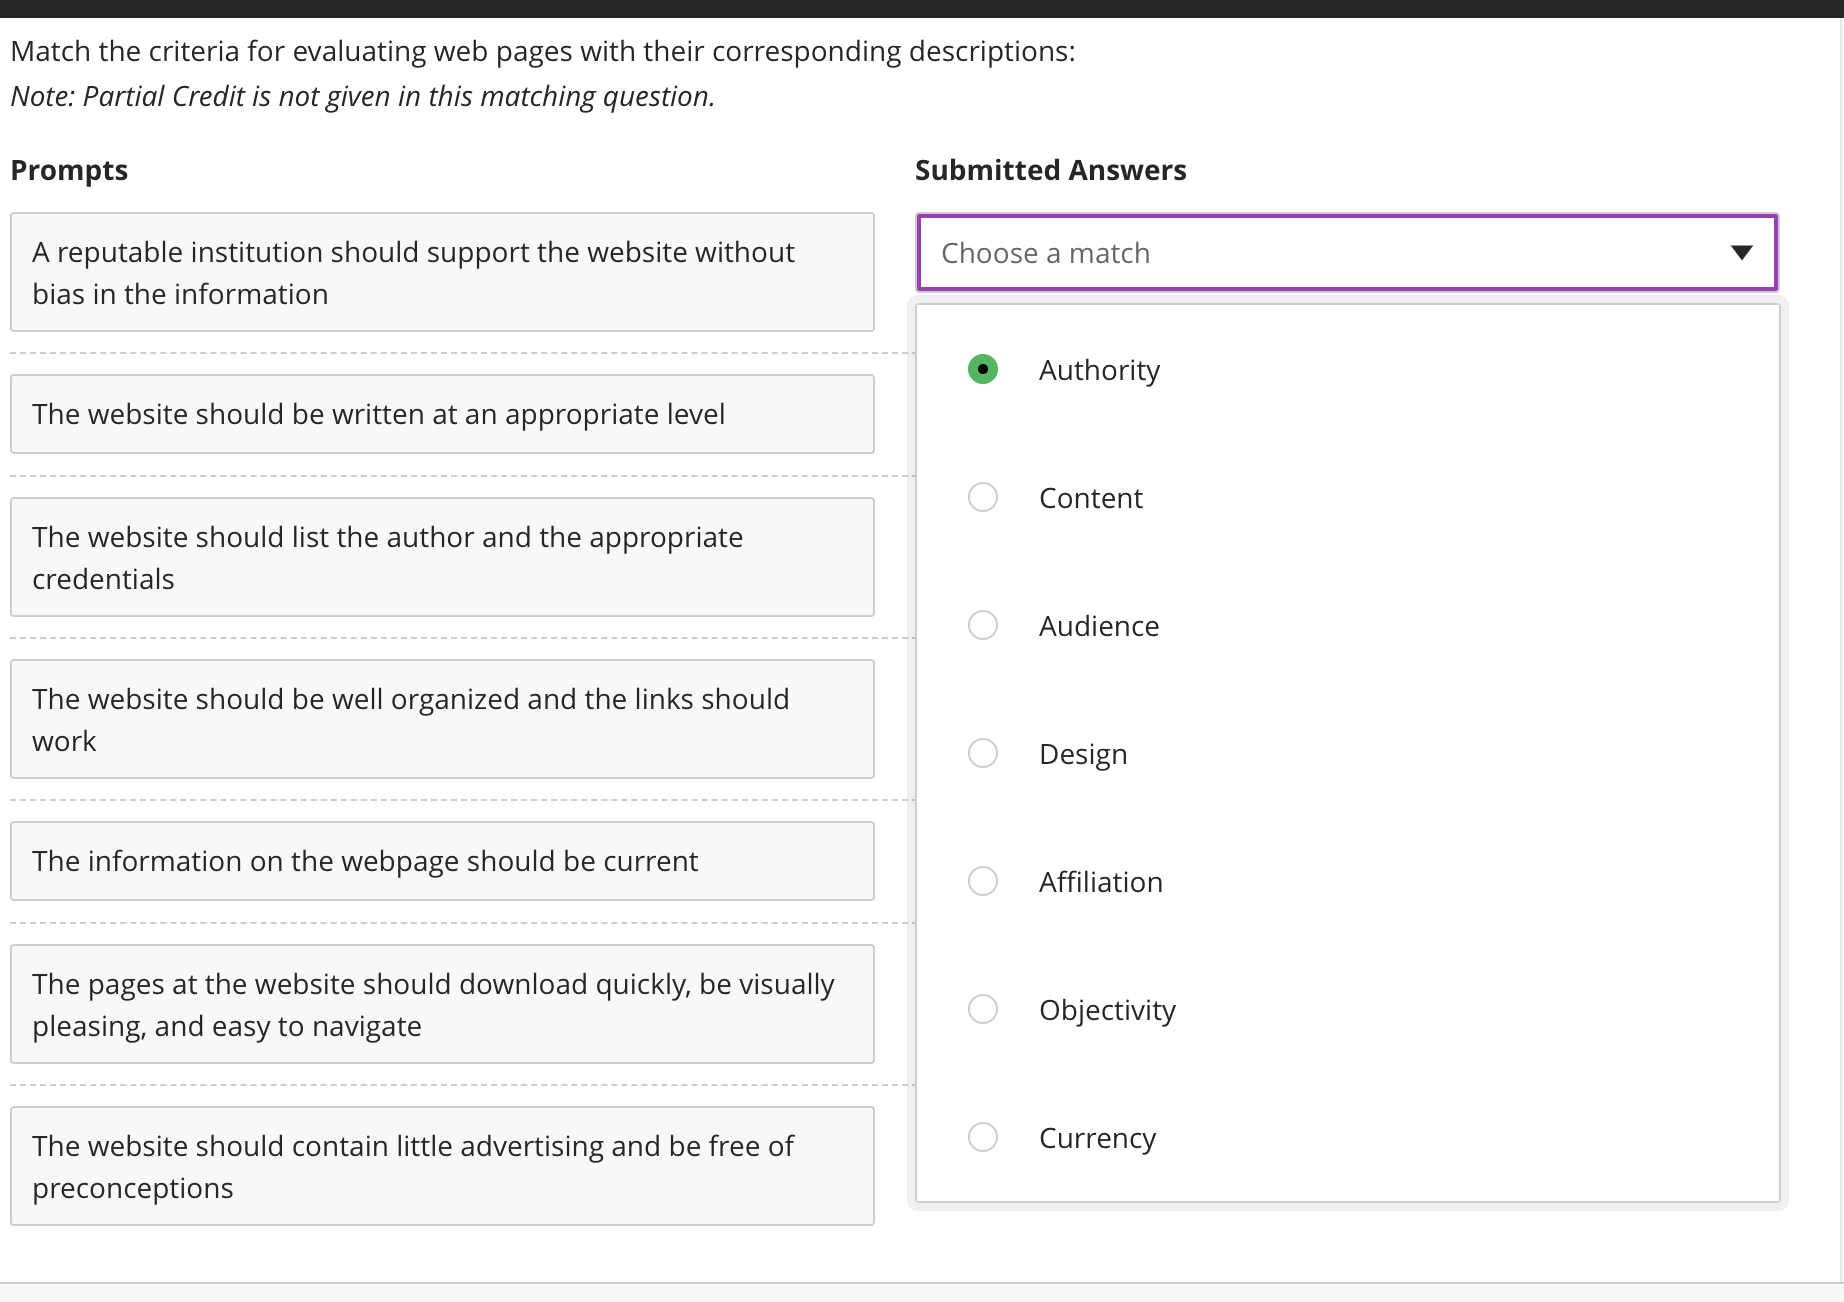Click the dropdown arrow on Choose a match
The height and width of the screenshot is (1302, 1844).
1741,253
